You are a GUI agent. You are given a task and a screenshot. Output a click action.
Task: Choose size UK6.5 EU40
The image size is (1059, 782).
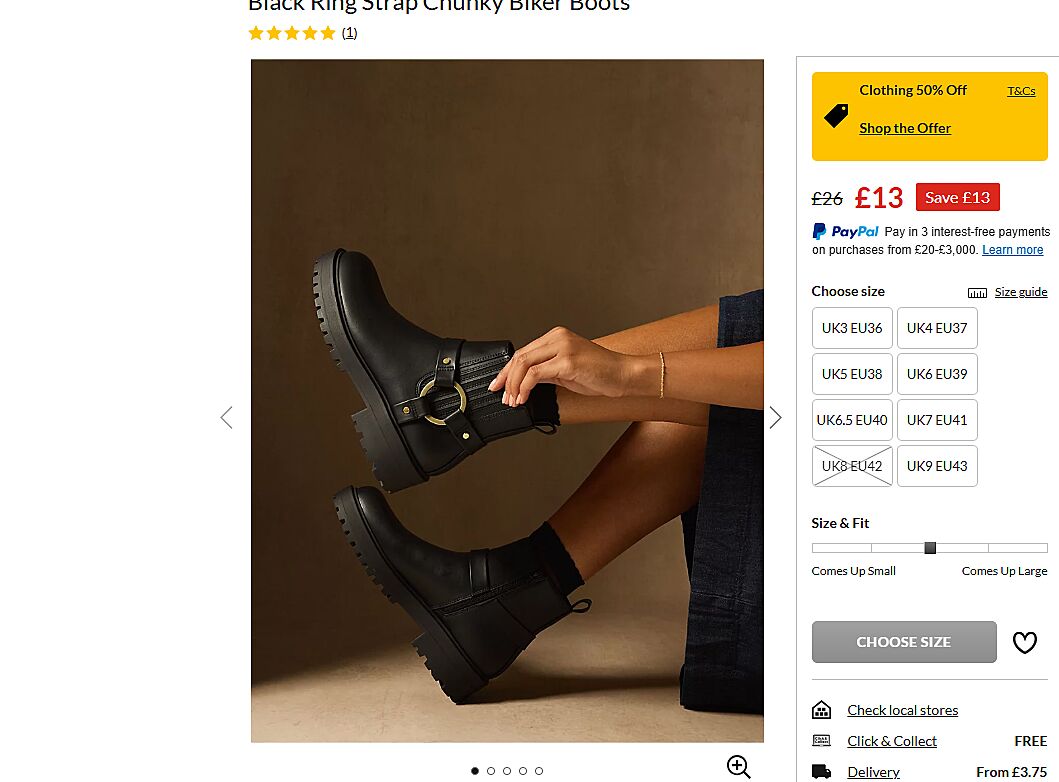pos(852,420)
